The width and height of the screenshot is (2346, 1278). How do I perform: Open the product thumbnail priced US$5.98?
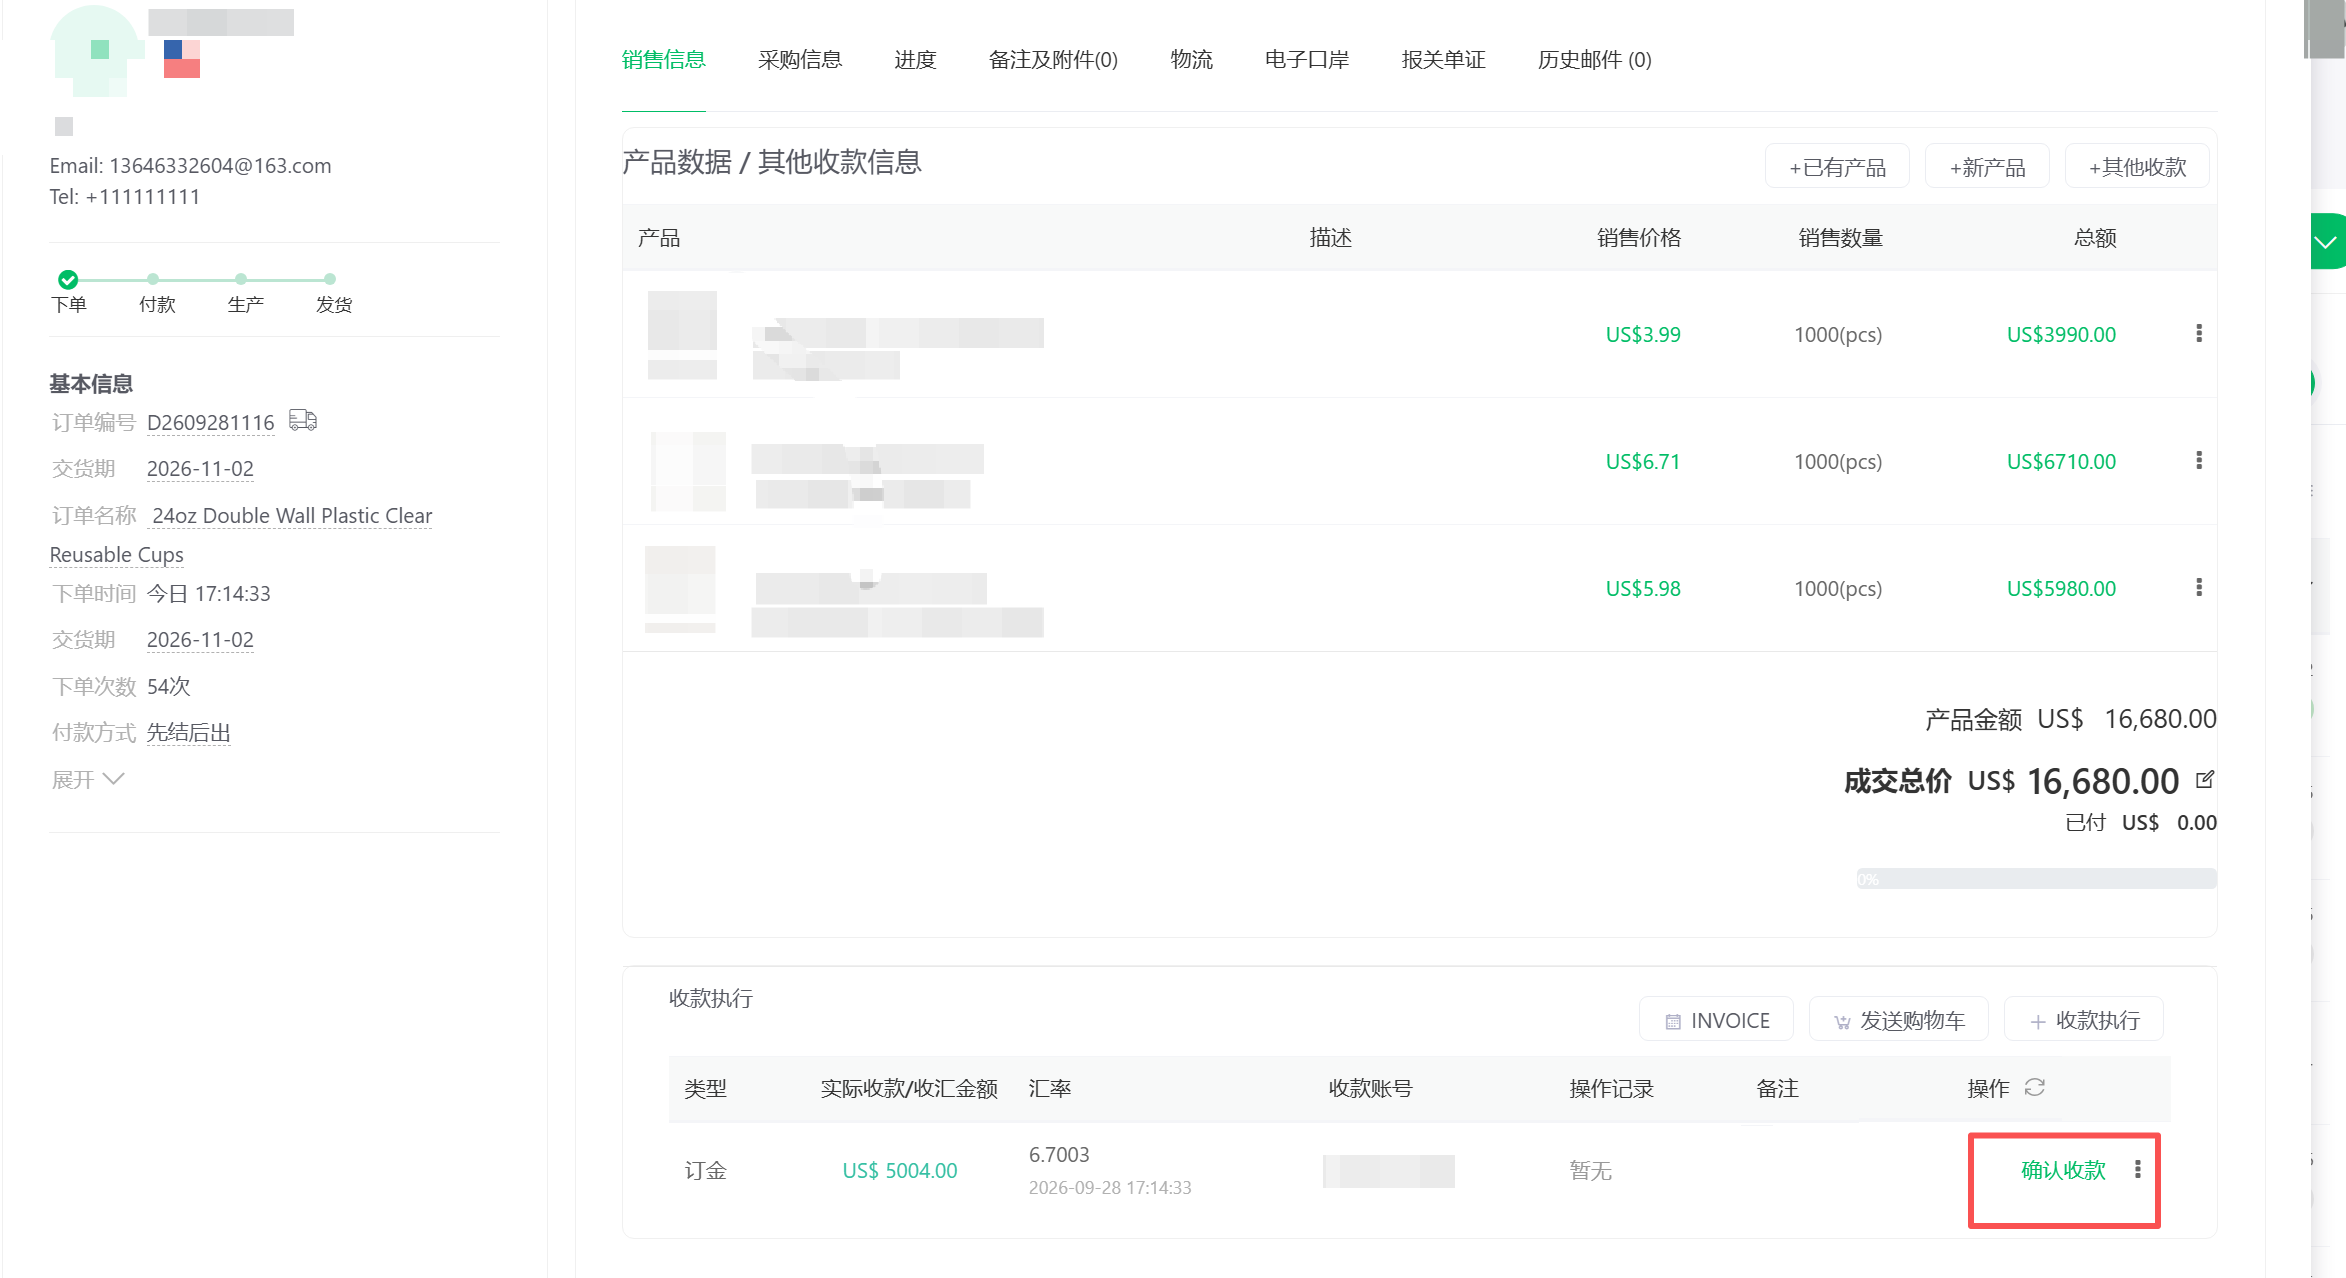tap(680, 589)
